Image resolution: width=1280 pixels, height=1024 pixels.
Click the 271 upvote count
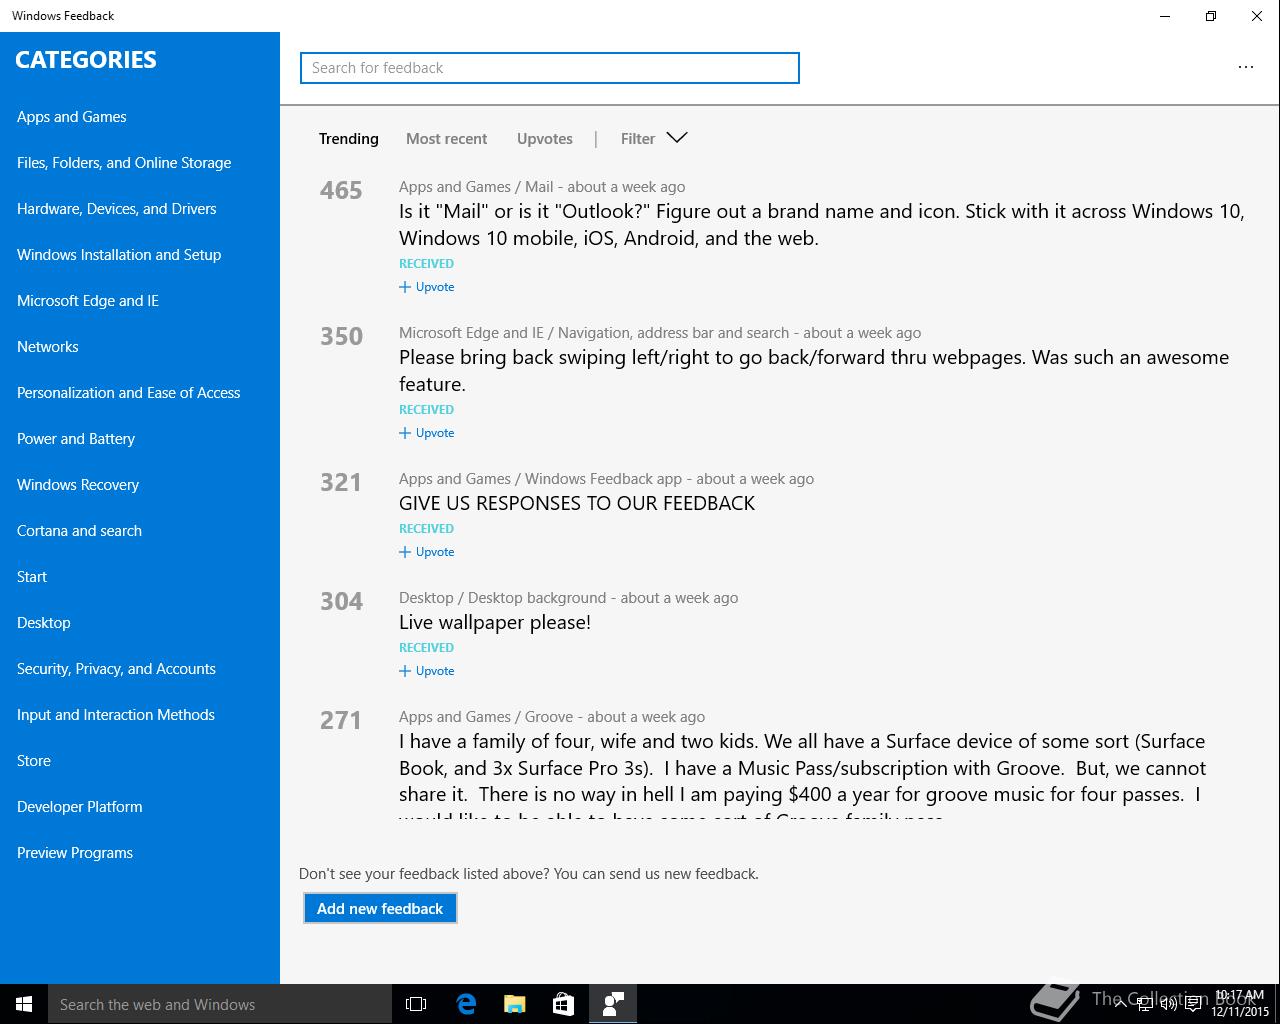tap(341, 720)
